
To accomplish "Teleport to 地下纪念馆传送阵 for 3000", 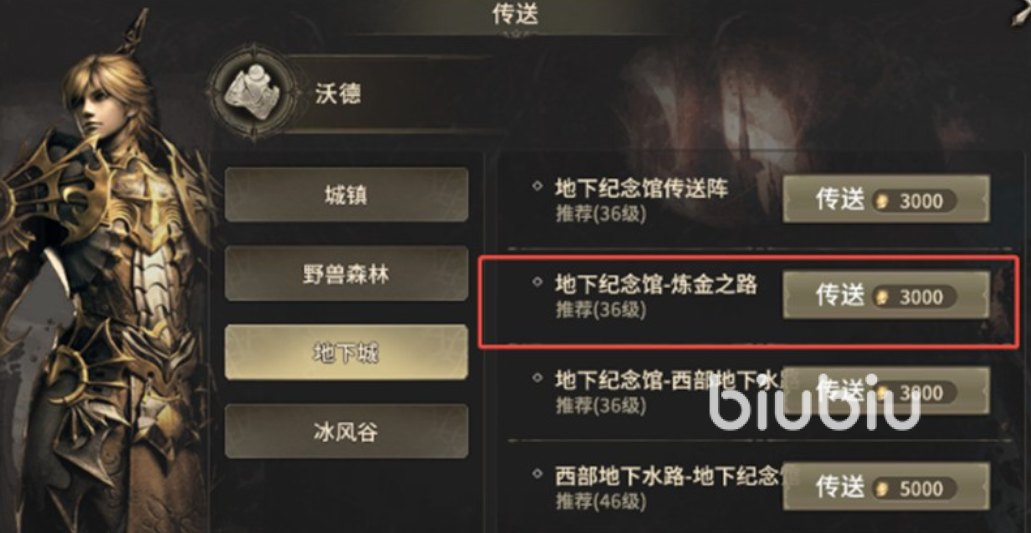I will click(x=886, y=198).
